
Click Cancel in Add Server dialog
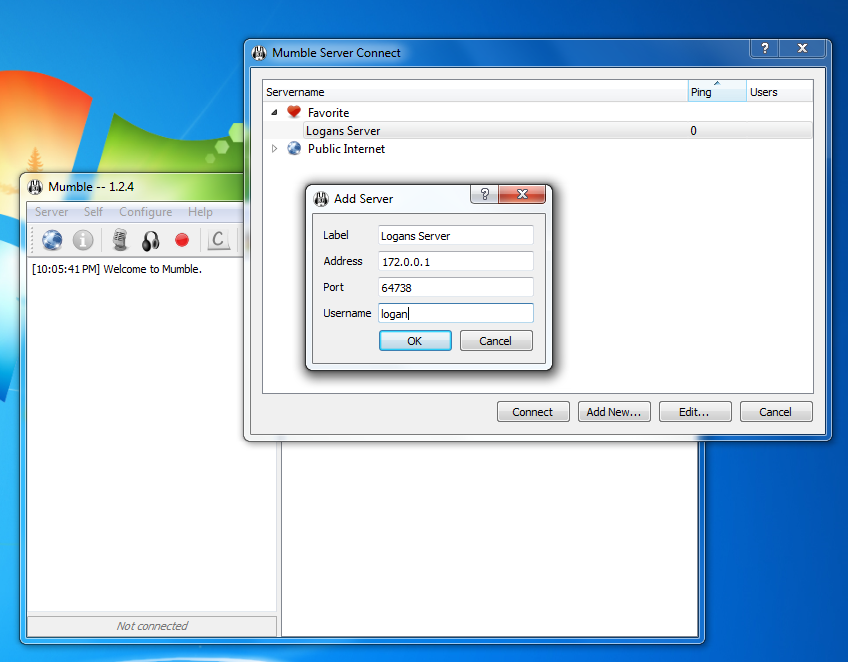pos(496,341)
